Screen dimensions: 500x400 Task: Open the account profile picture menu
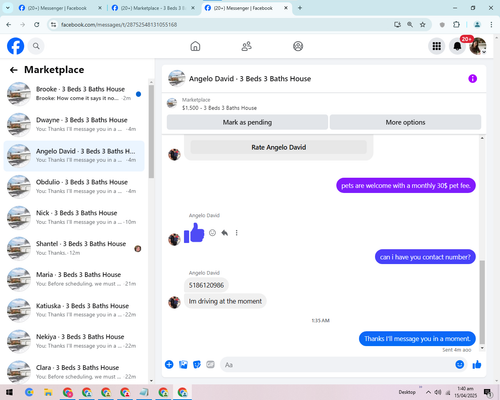point(478,46)
